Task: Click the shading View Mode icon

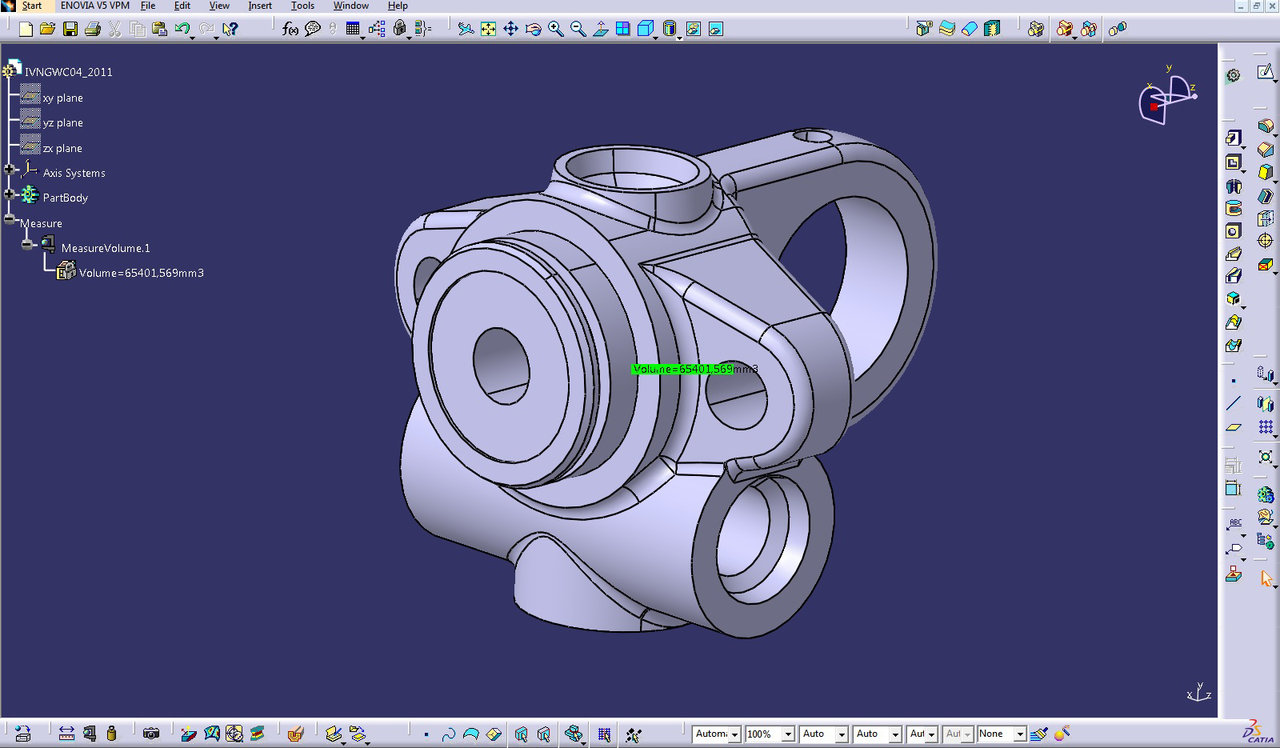Action: coord(670,29)
